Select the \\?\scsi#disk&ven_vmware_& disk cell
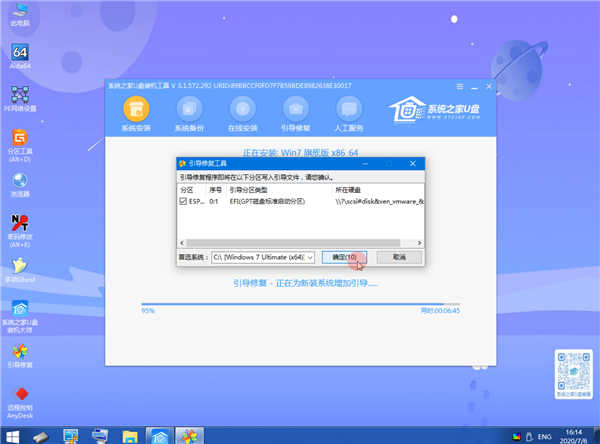 pos(380,201)
